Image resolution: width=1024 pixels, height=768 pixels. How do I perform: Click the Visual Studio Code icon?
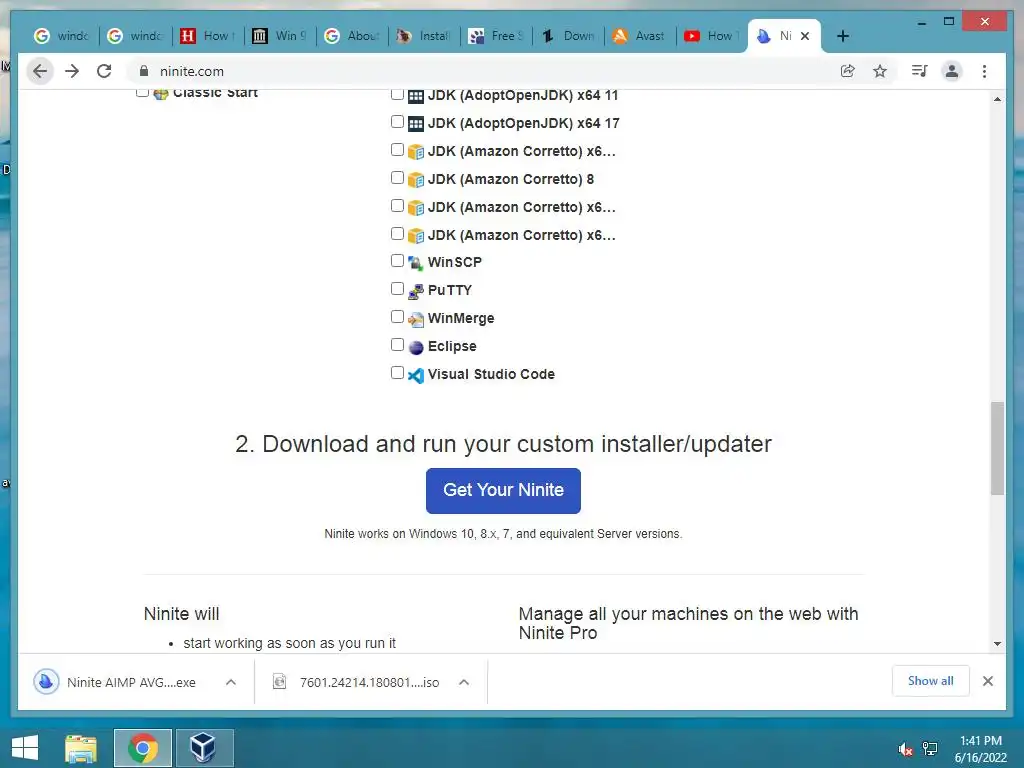415,375
